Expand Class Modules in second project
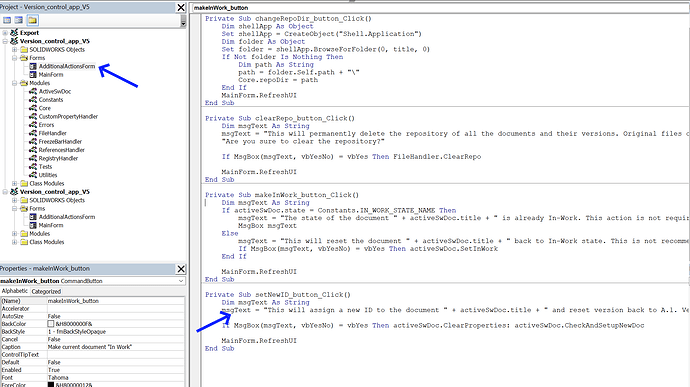Screen dimensions: 690x387 [x=15, y=242]
